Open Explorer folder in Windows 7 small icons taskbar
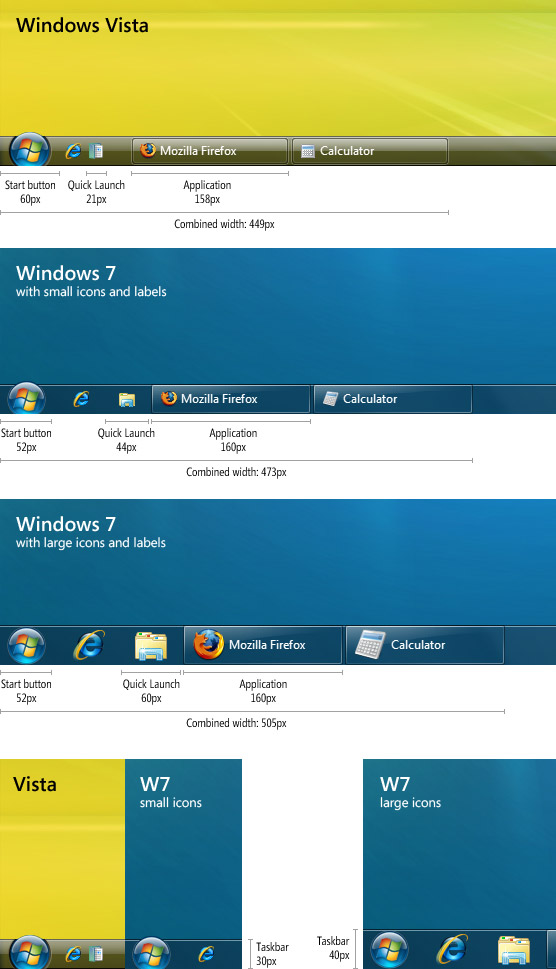 127,399
